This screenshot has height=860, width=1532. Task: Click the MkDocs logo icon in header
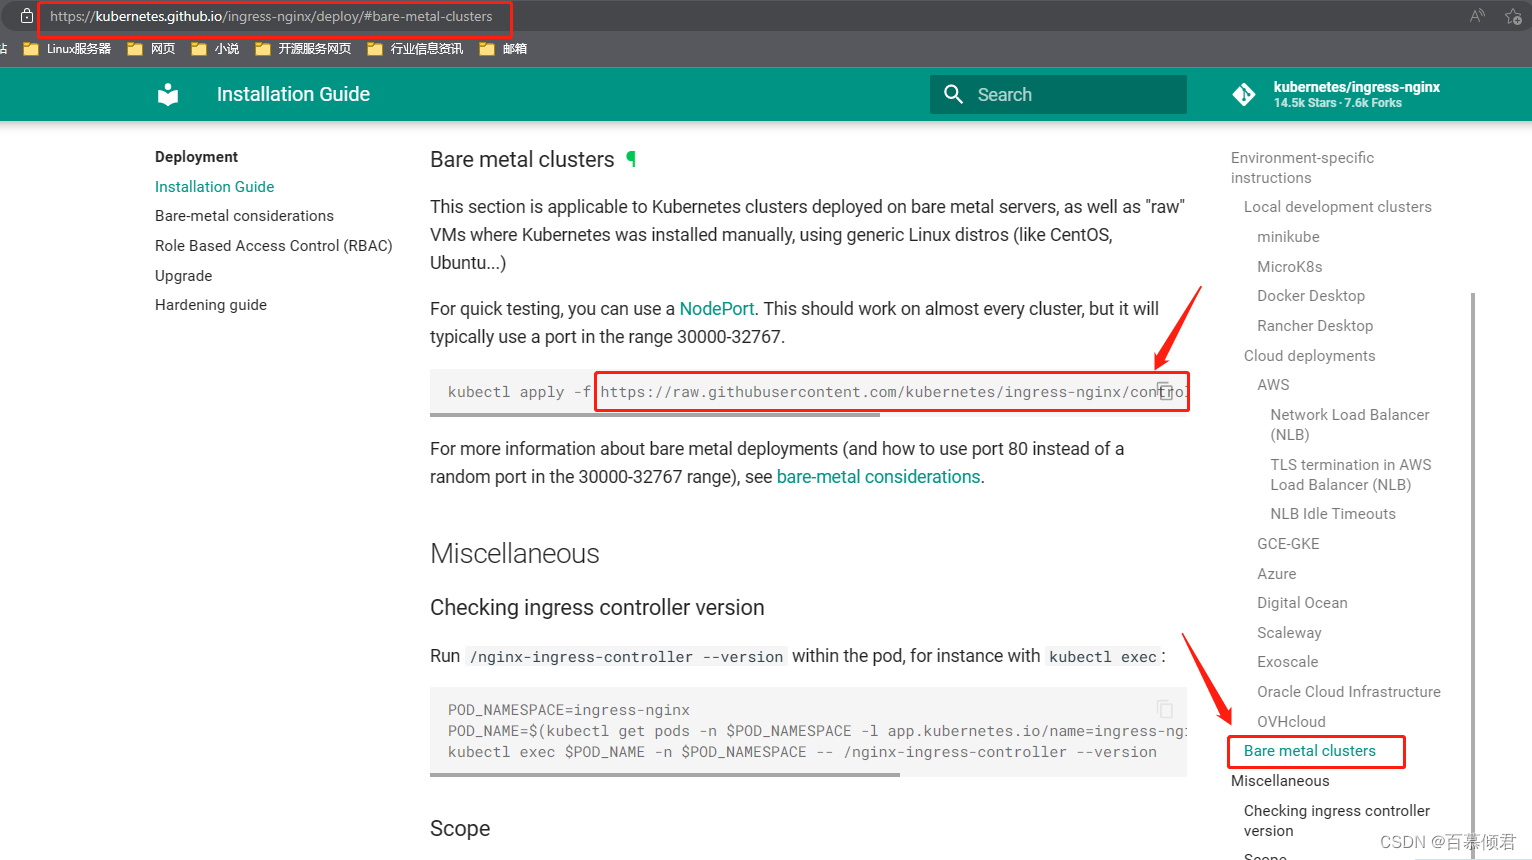coord(168,94)
